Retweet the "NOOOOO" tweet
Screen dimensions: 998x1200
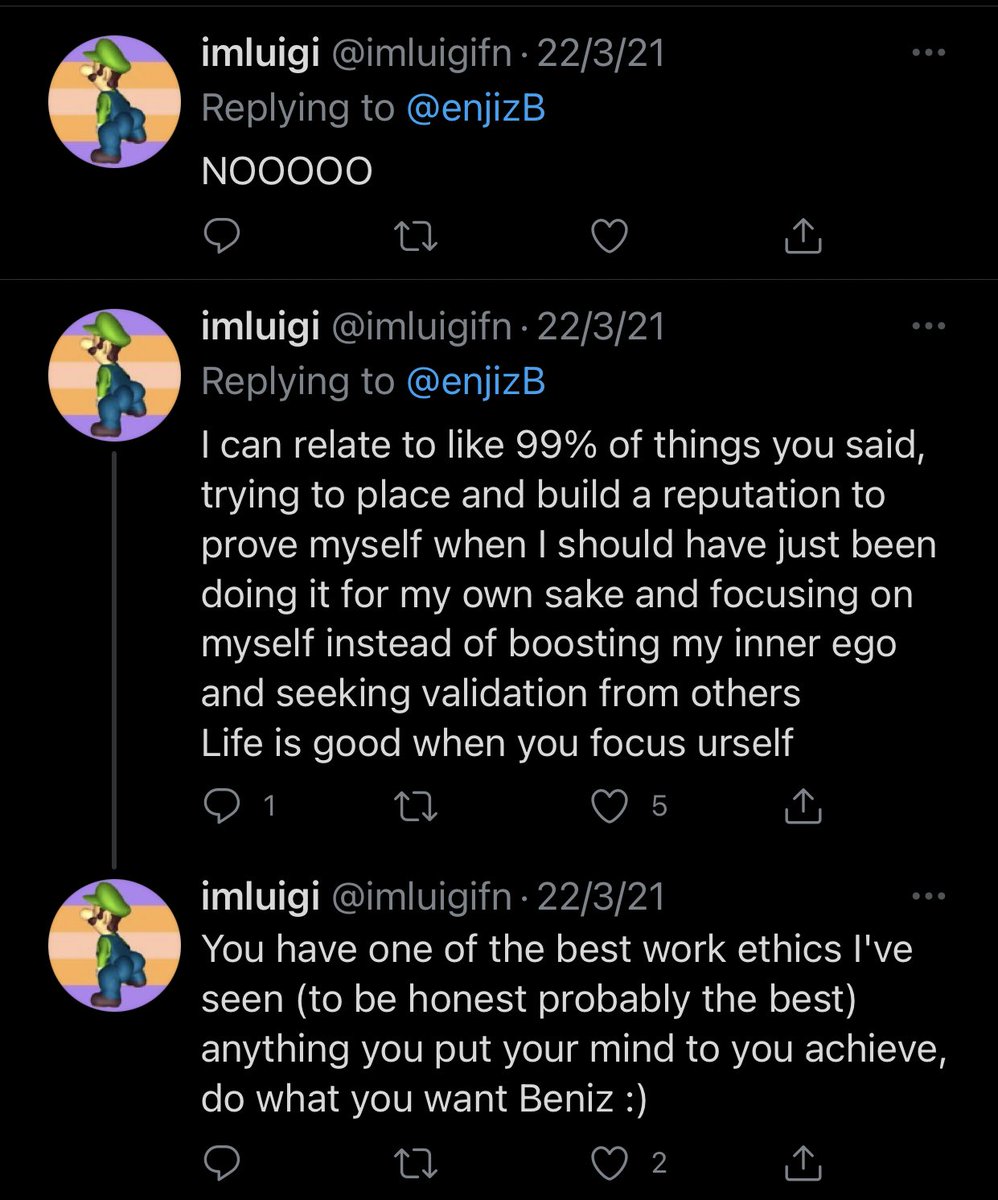[x=412, y=236]
